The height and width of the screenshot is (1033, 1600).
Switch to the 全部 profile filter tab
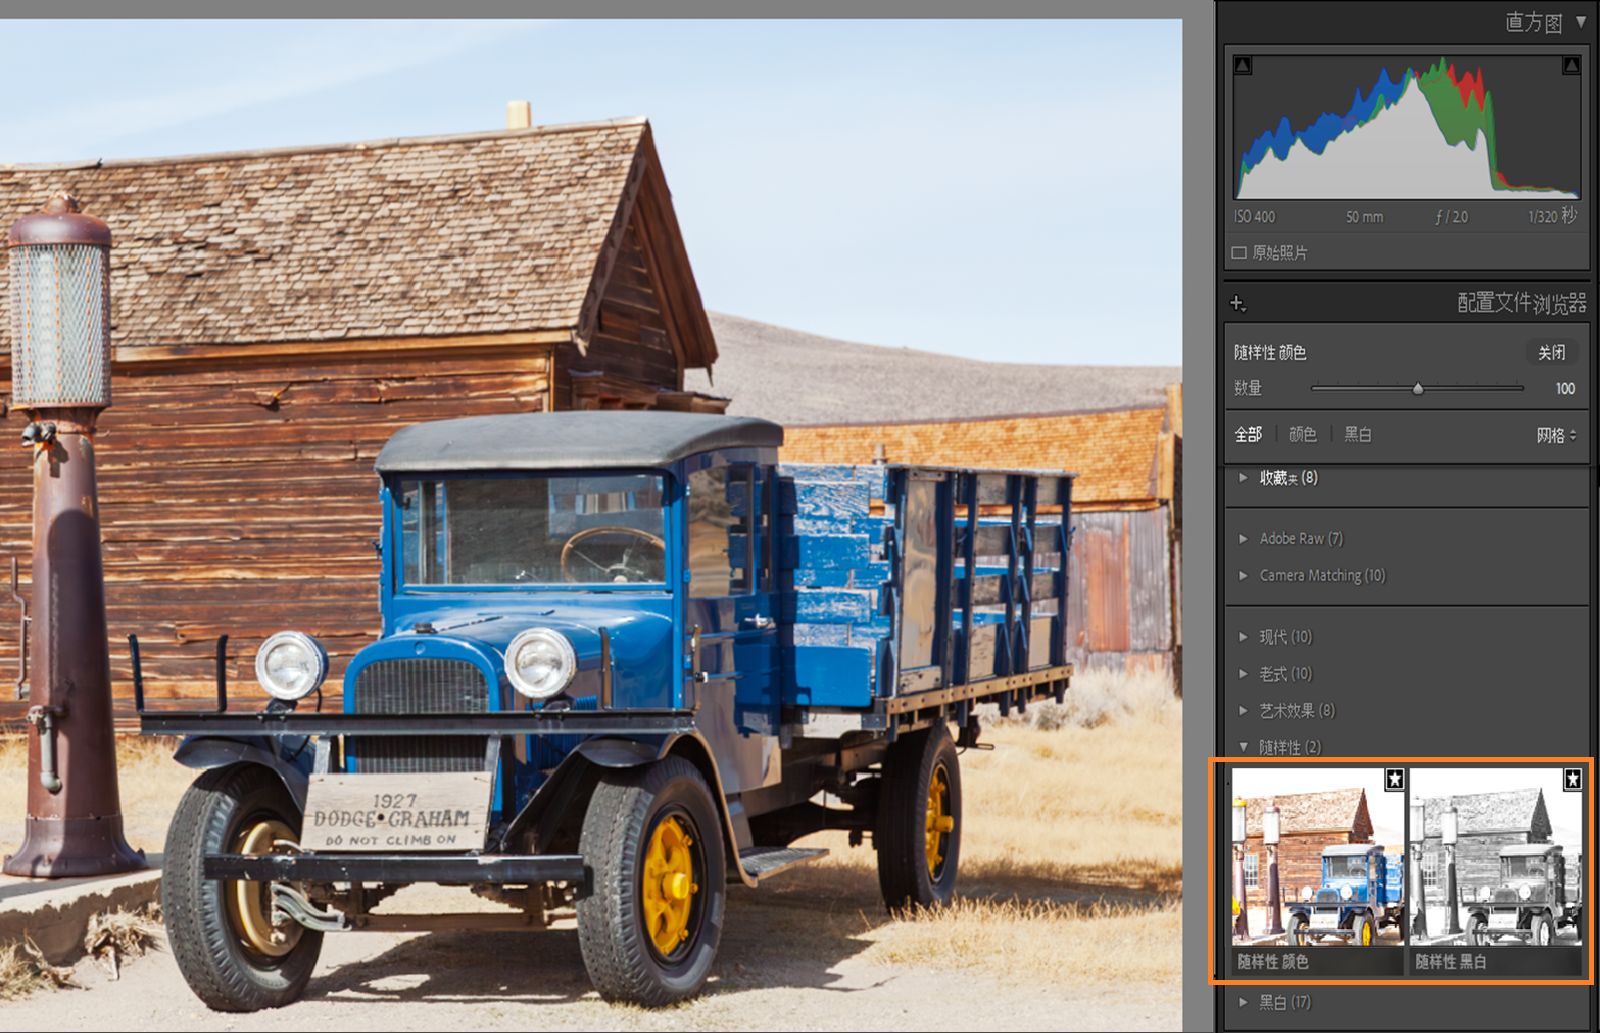[1248, 434]
